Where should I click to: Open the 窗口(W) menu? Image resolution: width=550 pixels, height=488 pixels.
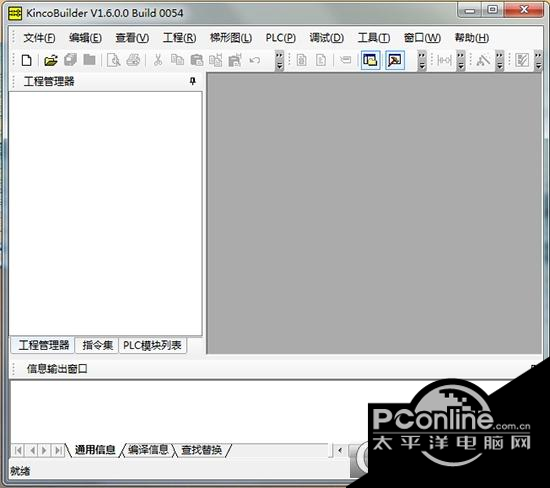422,38
